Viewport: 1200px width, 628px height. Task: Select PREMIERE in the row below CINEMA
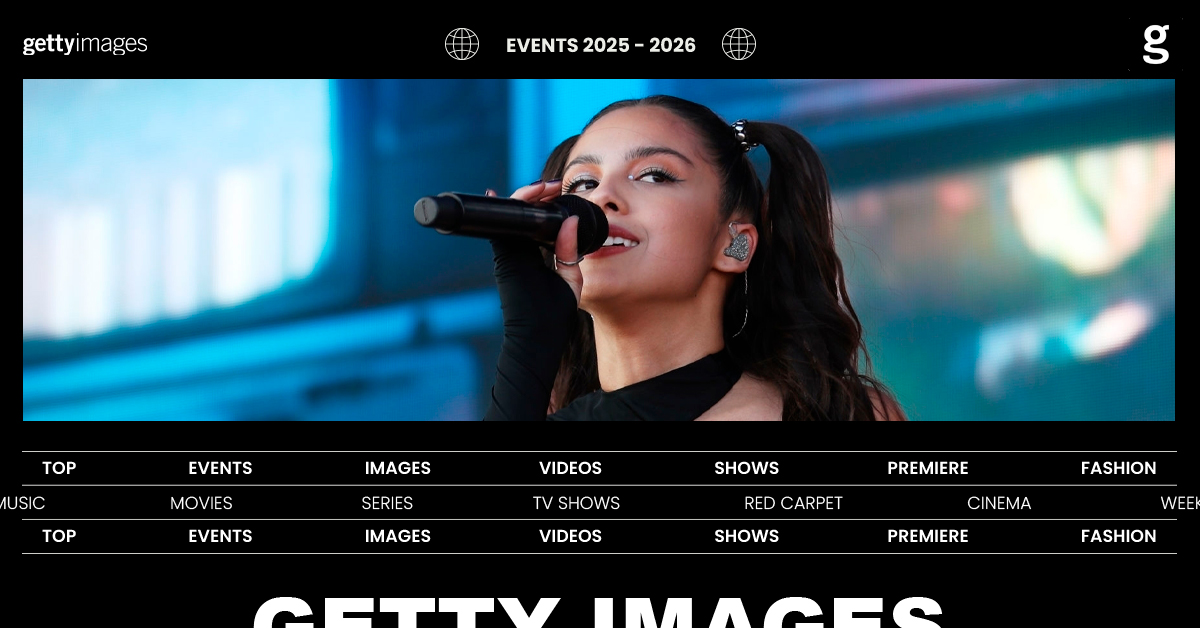[928, 536]
